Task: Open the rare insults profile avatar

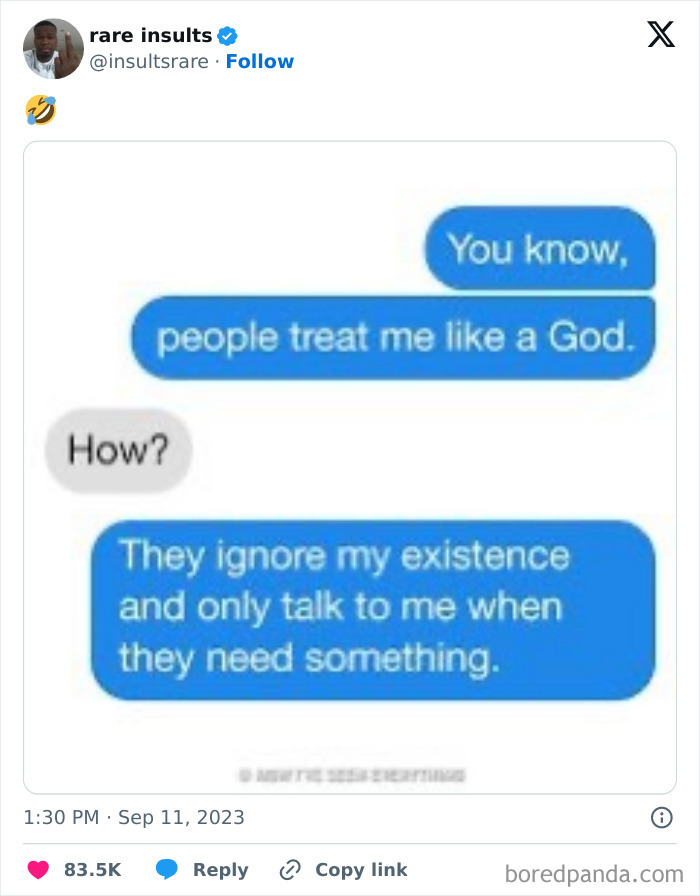Action: click(x=53, y=49)
